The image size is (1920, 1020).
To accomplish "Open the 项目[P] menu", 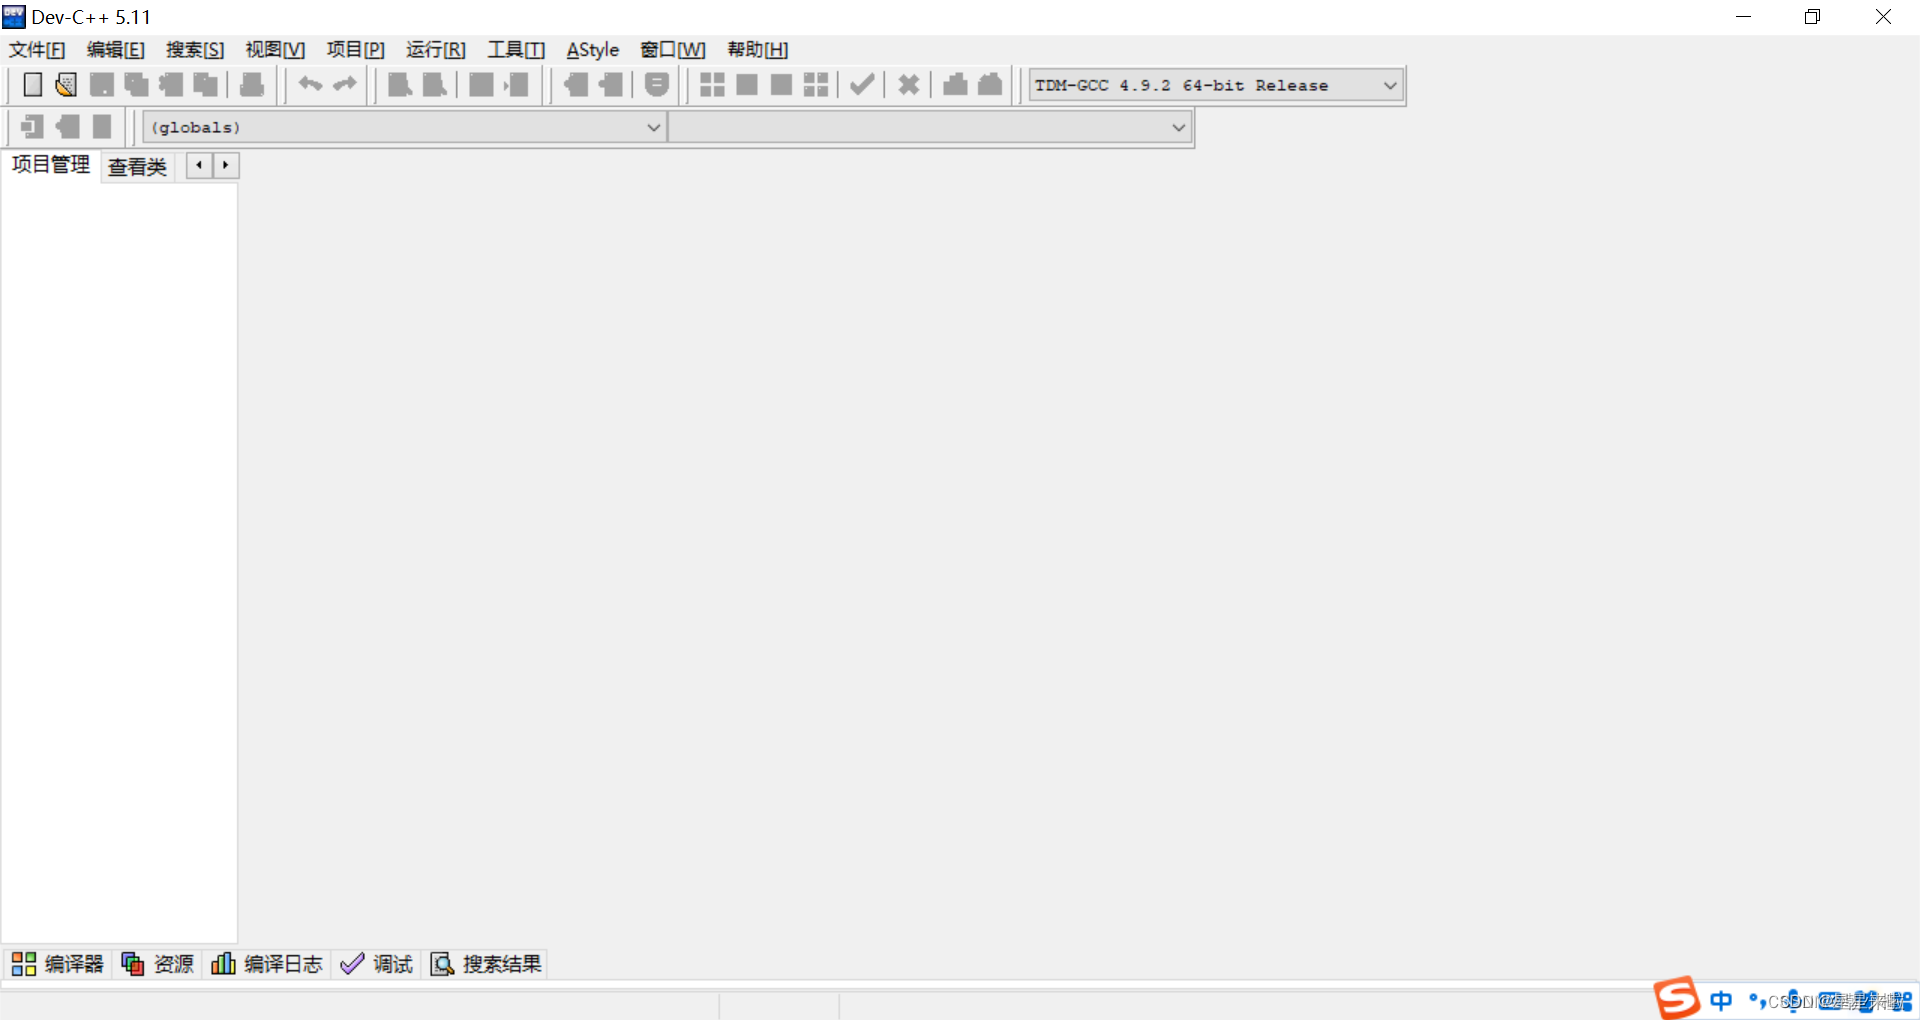I will [x=356, y=50].
